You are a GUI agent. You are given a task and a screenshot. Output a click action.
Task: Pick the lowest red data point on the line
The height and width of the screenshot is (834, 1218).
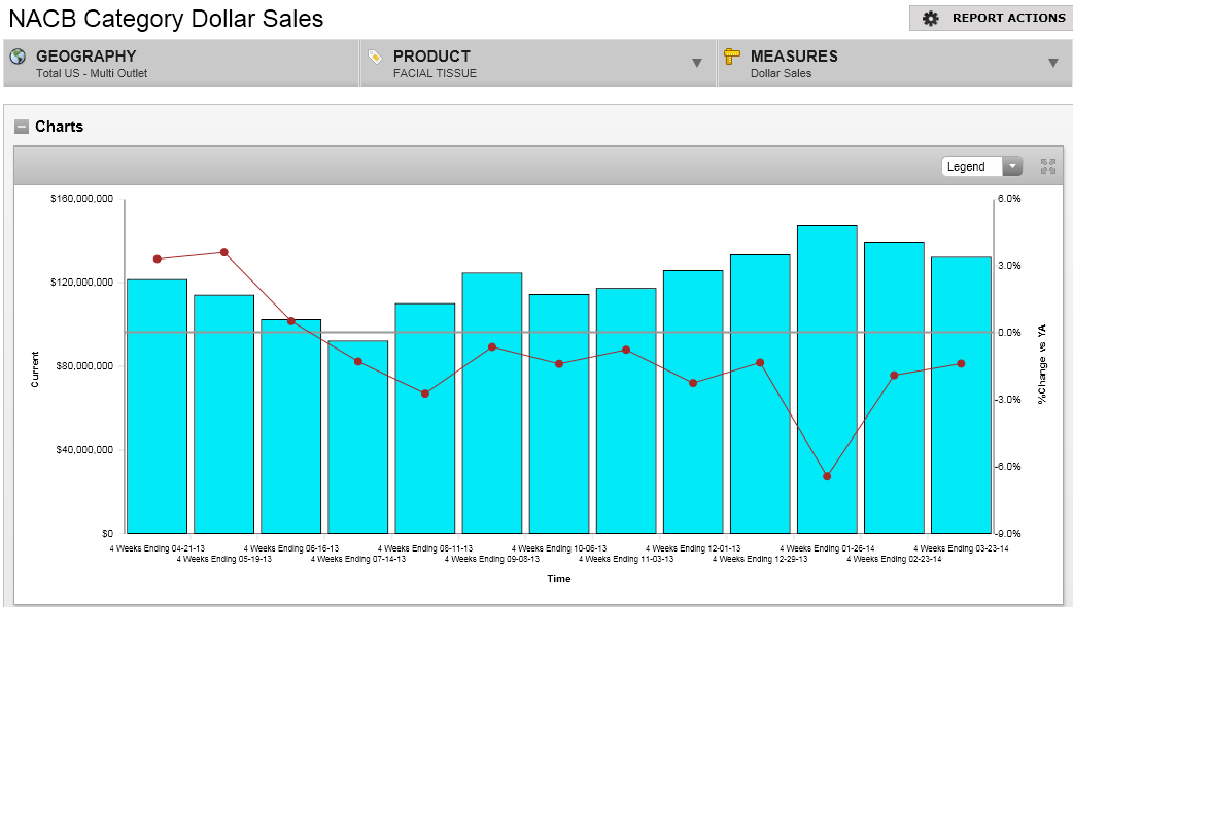click(x=827, y=476)
